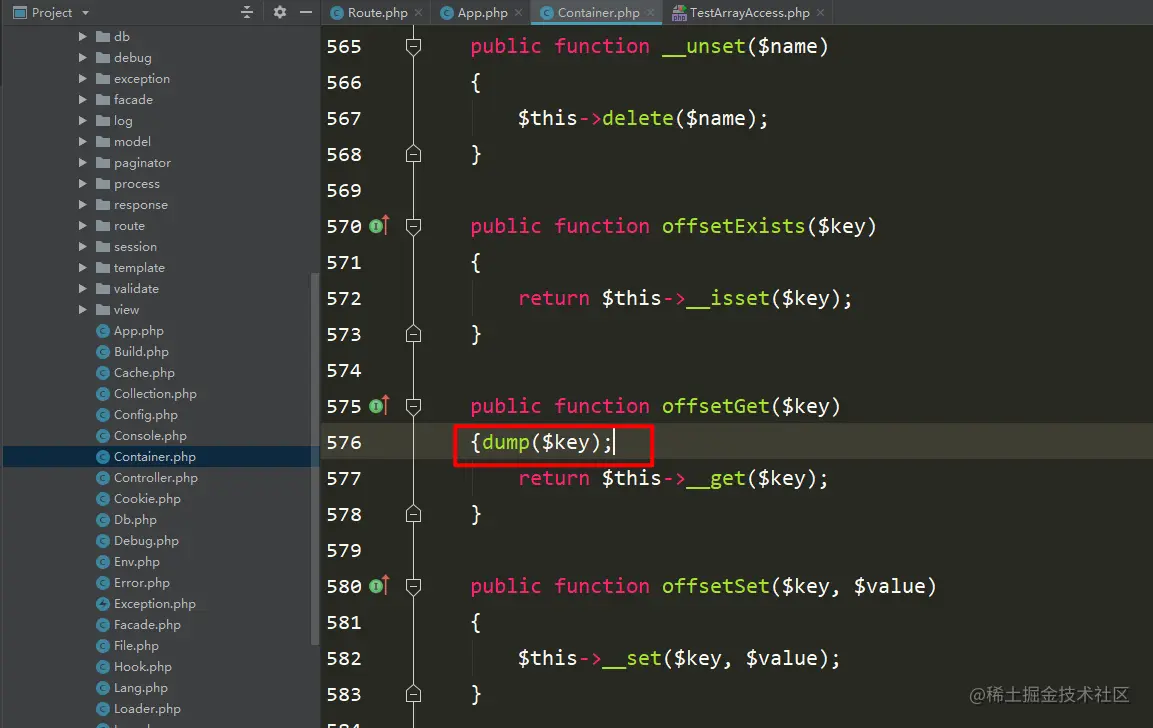The image size is (1153, 728).
Task: Click the File.php class icon
Action: [x=103, y=646]
